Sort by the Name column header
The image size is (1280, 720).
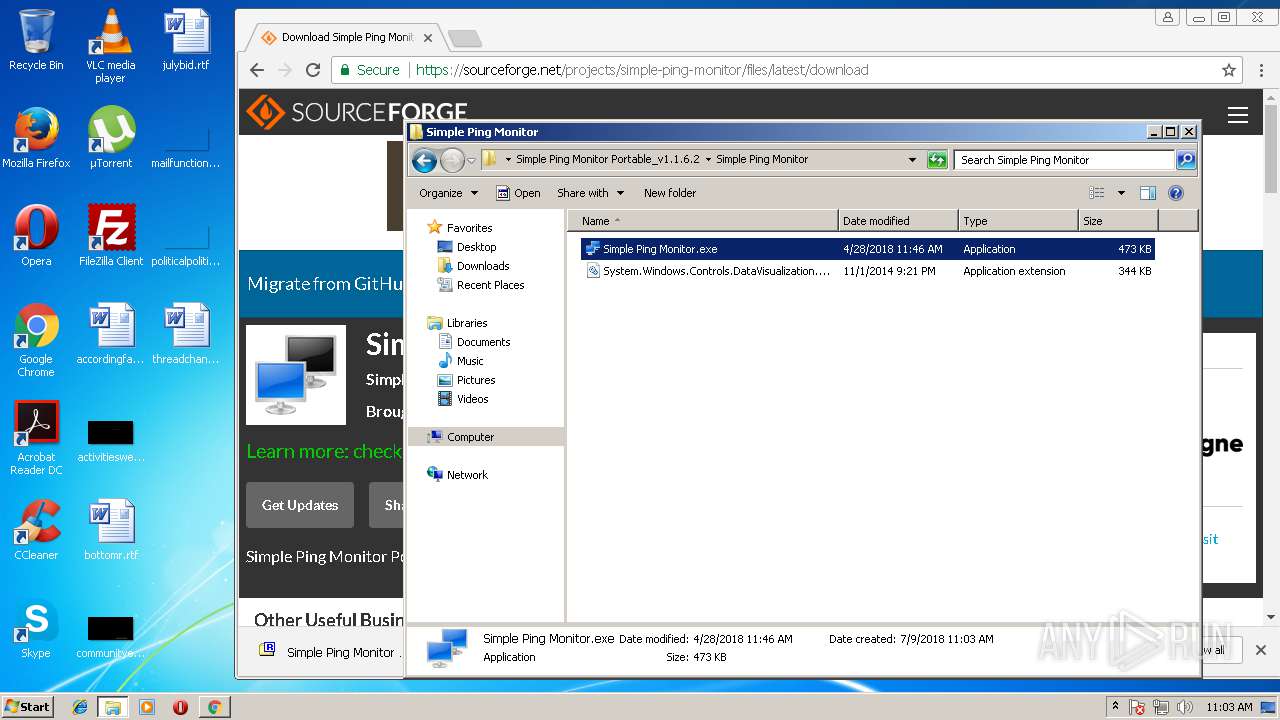click(x=702, y=221)
